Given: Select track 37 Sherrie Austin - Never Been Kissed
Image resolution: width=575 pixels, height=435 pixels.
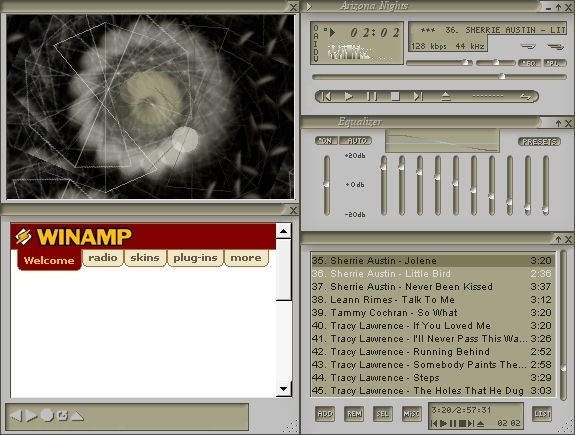Looking at the screenshot, I should (x=432, y=287).
